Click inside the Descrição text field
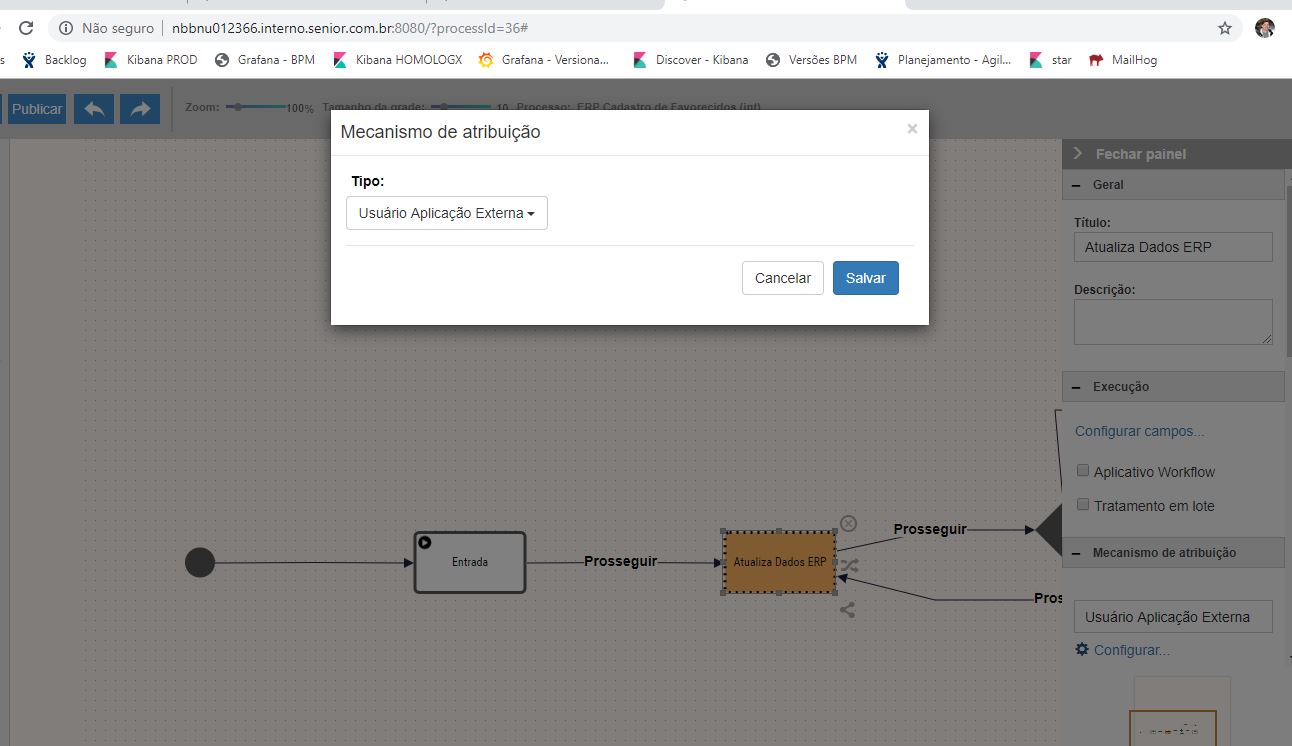Viewport: 1292px width, 746px height. (x=1172, y=320)
